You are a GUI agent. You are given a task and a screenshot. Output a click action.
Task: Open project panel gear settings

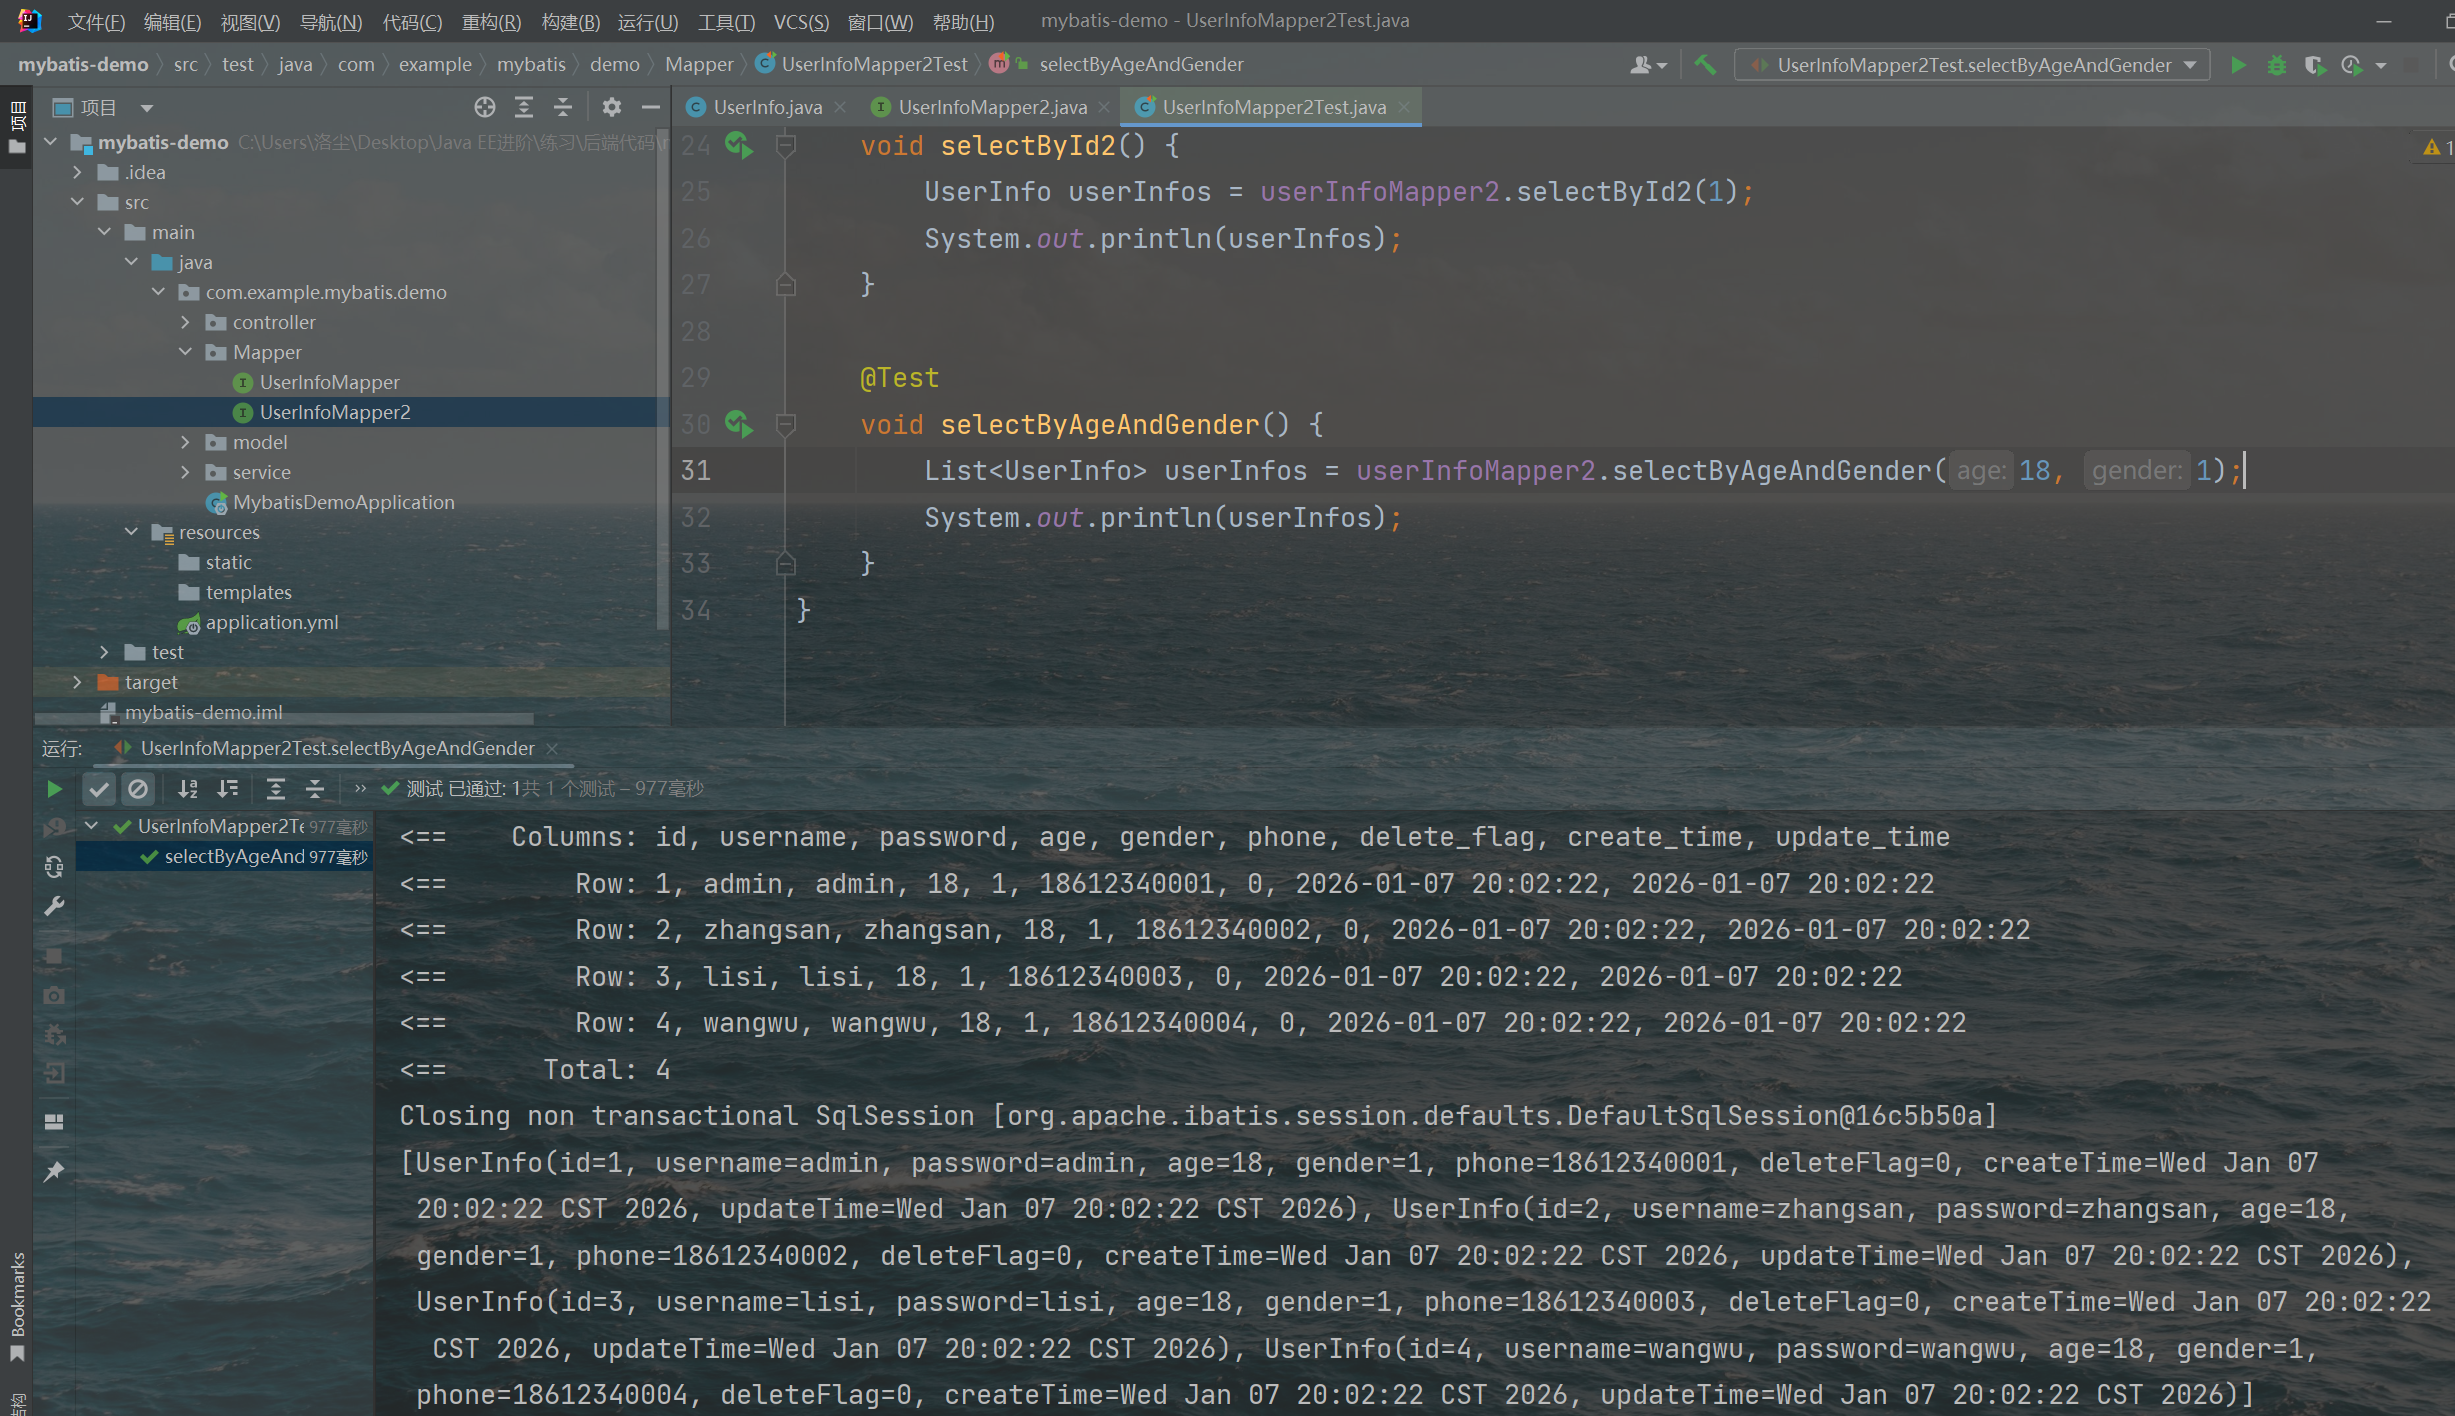pos(612,107)
